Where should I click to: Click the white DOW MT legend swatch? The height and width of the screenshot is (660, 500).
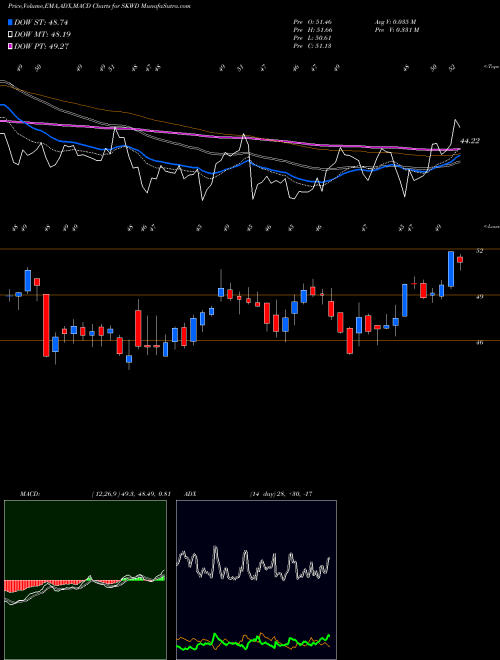tap(10, 34)
